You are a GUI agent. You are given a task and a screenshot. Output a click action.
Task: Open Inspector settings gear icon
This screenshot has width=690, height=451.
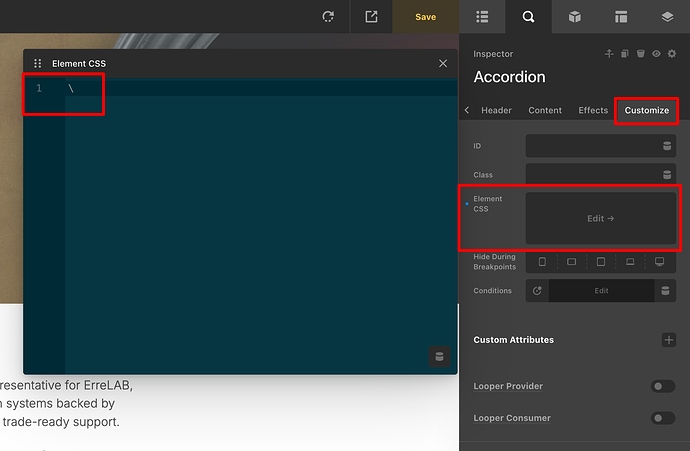(x=672, y=54)
